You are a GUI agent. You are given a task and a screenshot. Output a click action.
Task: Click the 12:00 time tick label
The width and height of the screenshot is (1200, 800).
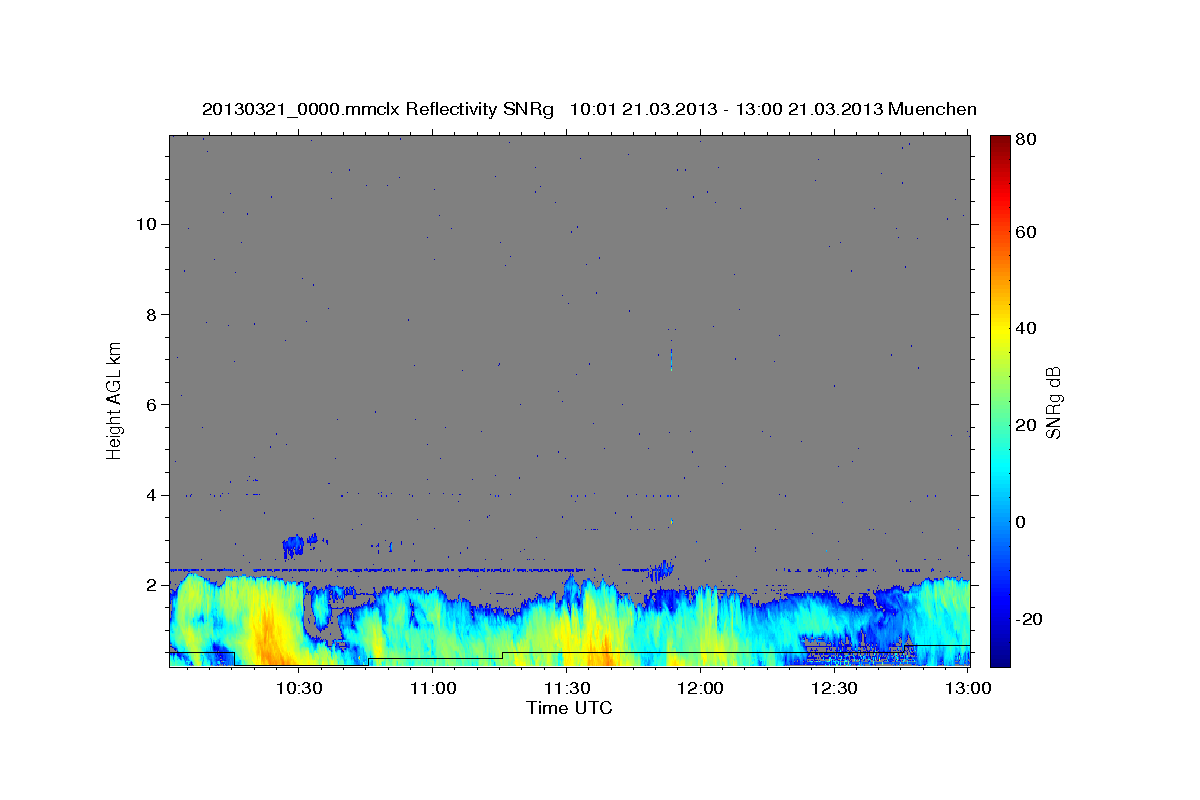click(700, 688)
